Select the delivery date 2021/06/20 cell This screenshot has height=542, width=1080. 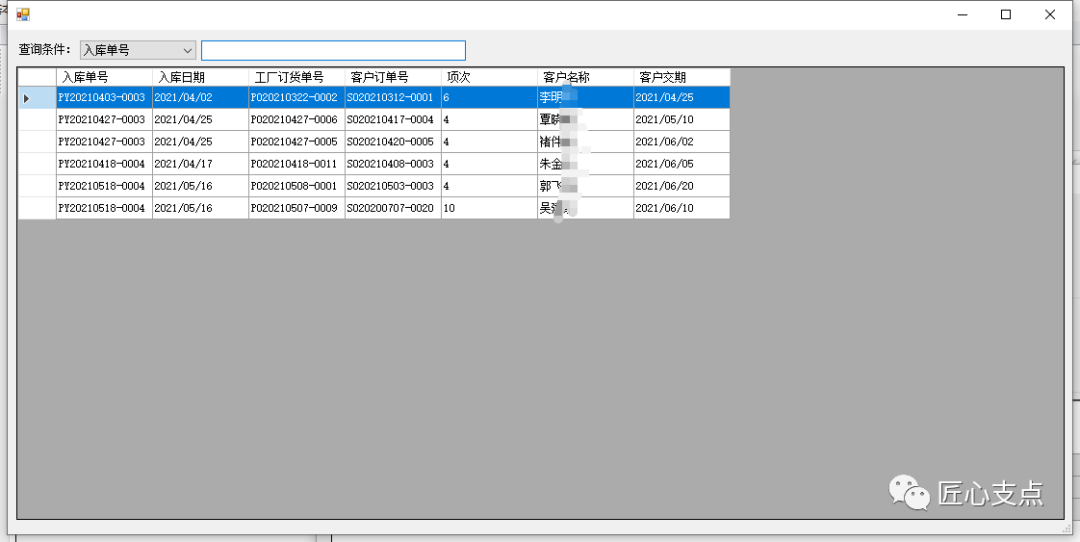(680, 186)
